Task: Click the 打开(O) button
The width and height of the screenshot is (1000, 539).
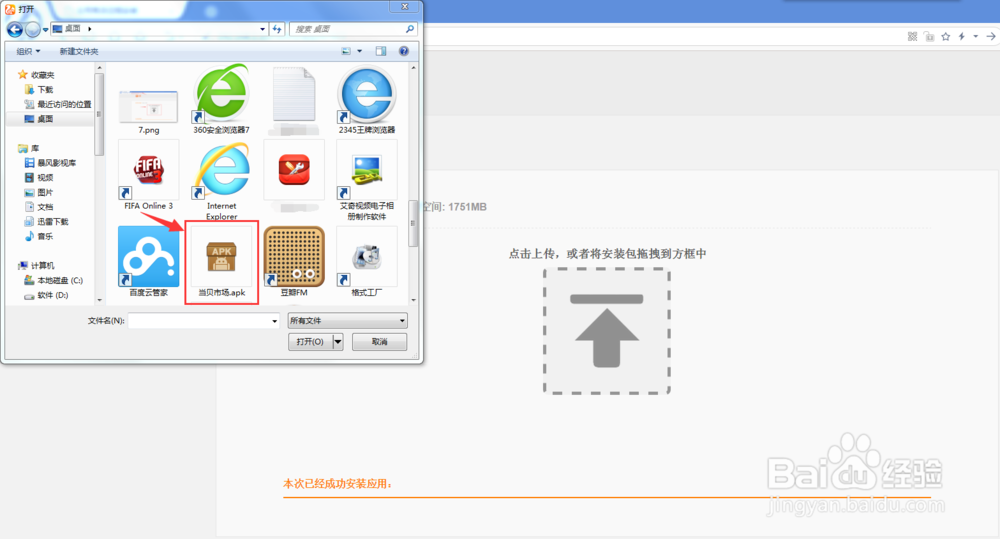Action: click(x=310, y=342)
